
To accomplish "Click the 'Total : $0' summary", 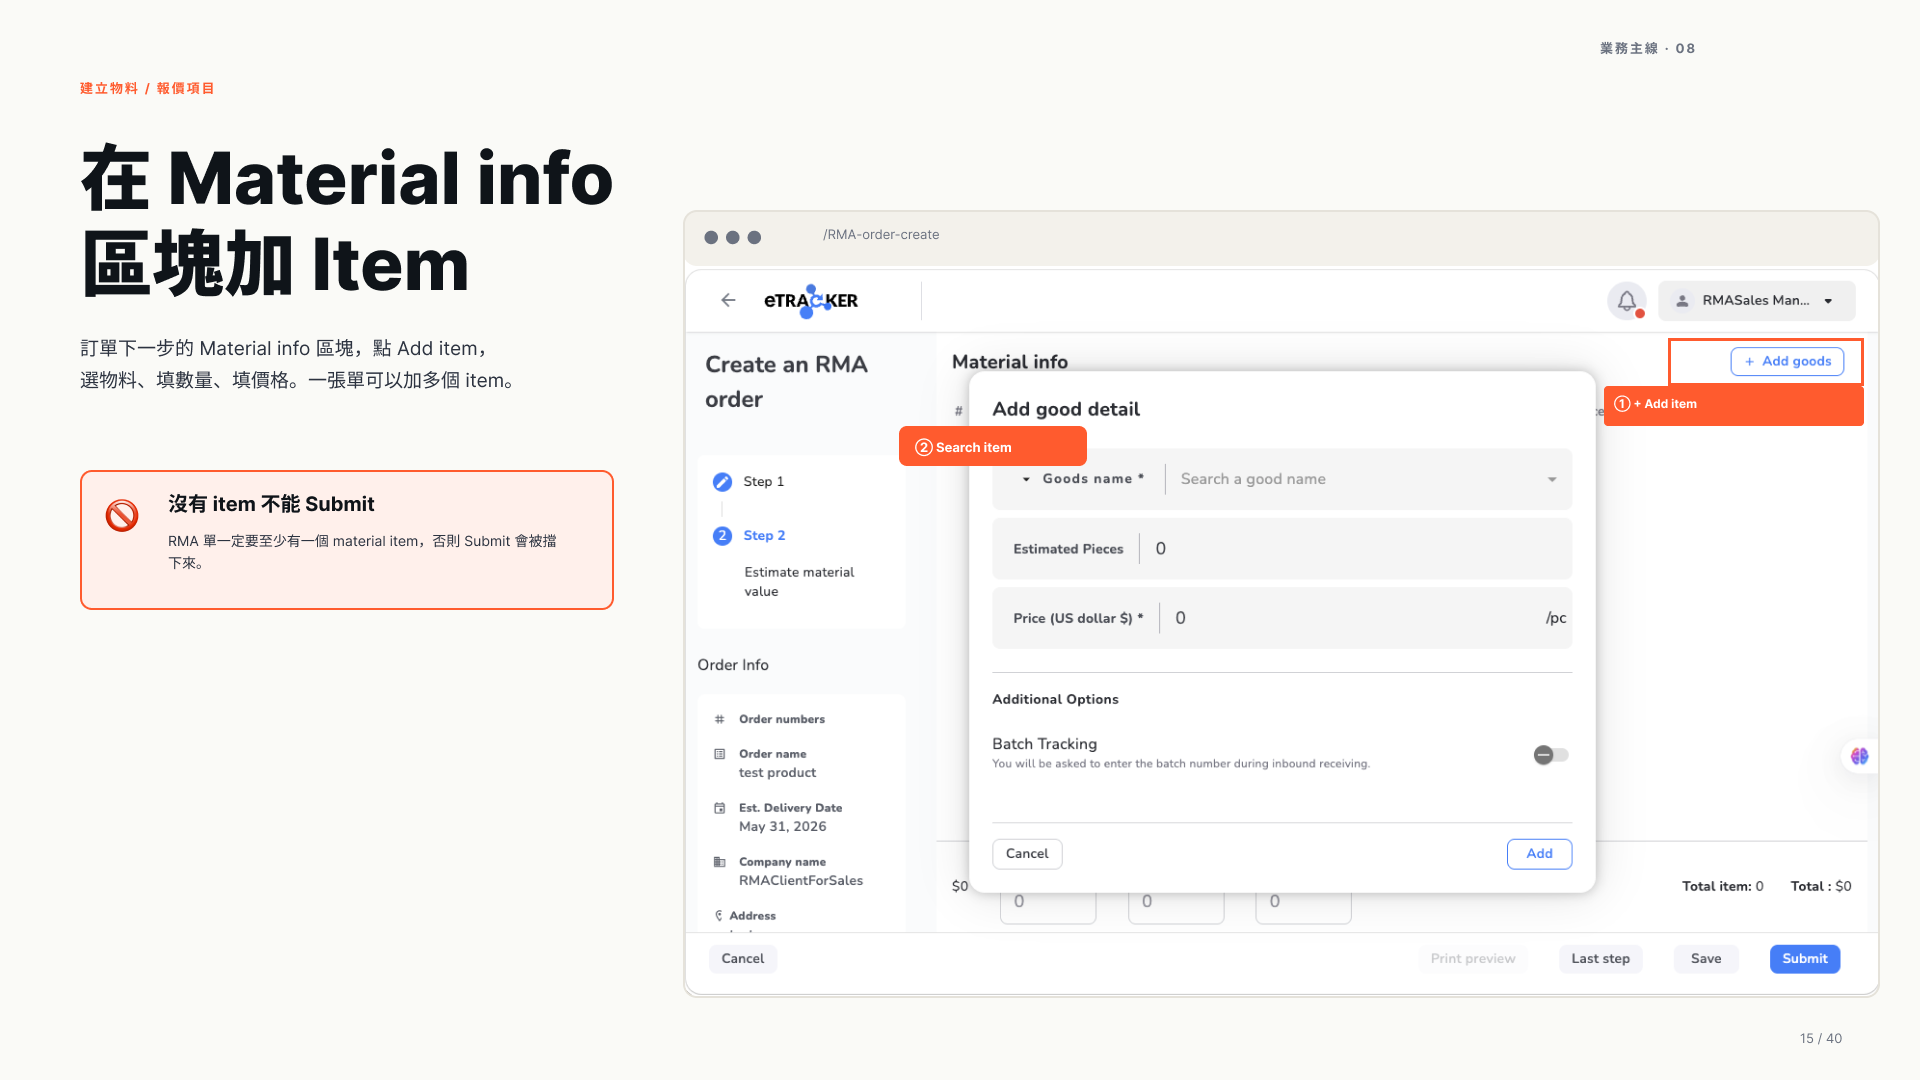I will pos(1820,886).
